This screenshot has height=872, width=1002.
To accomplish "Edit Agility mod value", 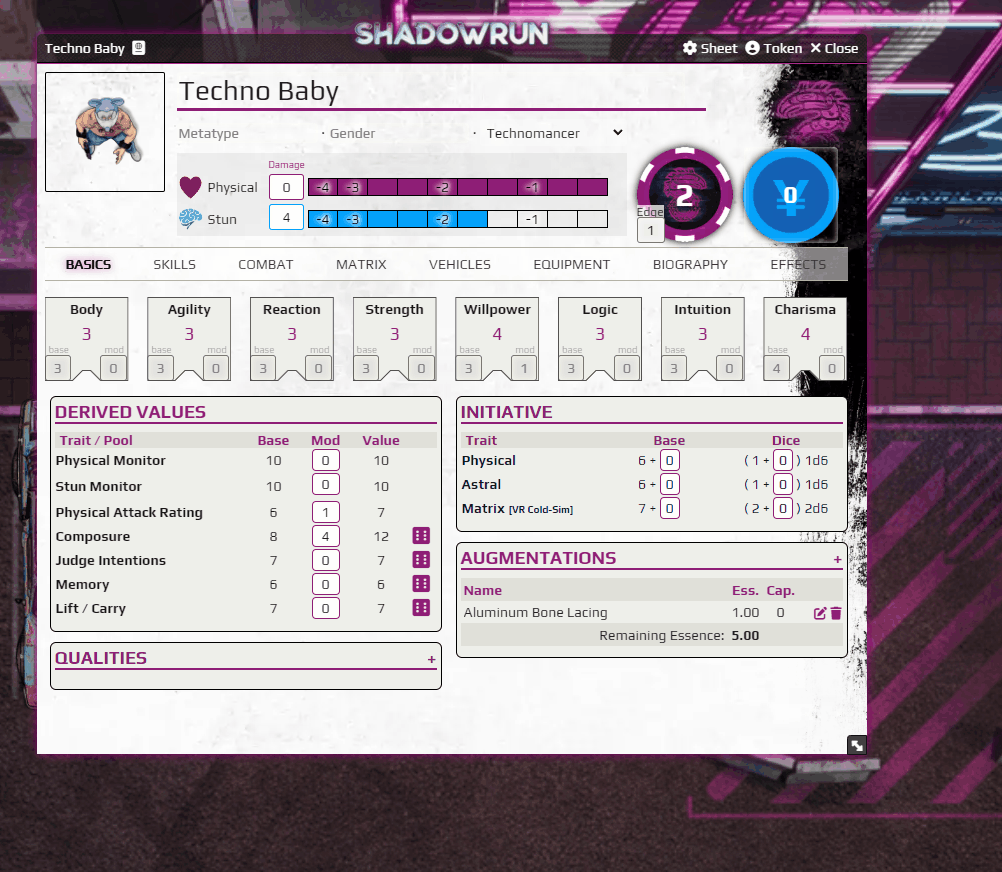I will pos(216,369).
